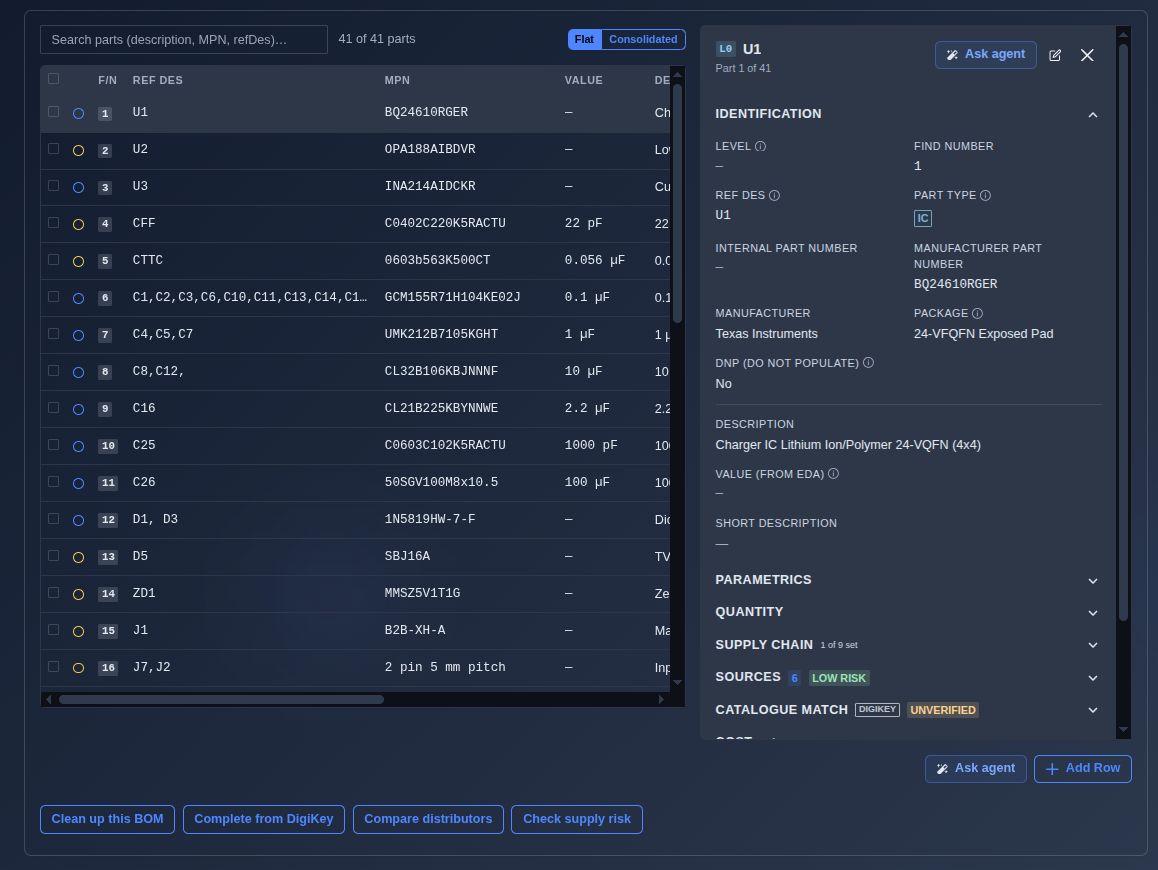Screen dimensions: 1158x870
Task: Click the sources count badge 6
Action: (x=794, y=678)
